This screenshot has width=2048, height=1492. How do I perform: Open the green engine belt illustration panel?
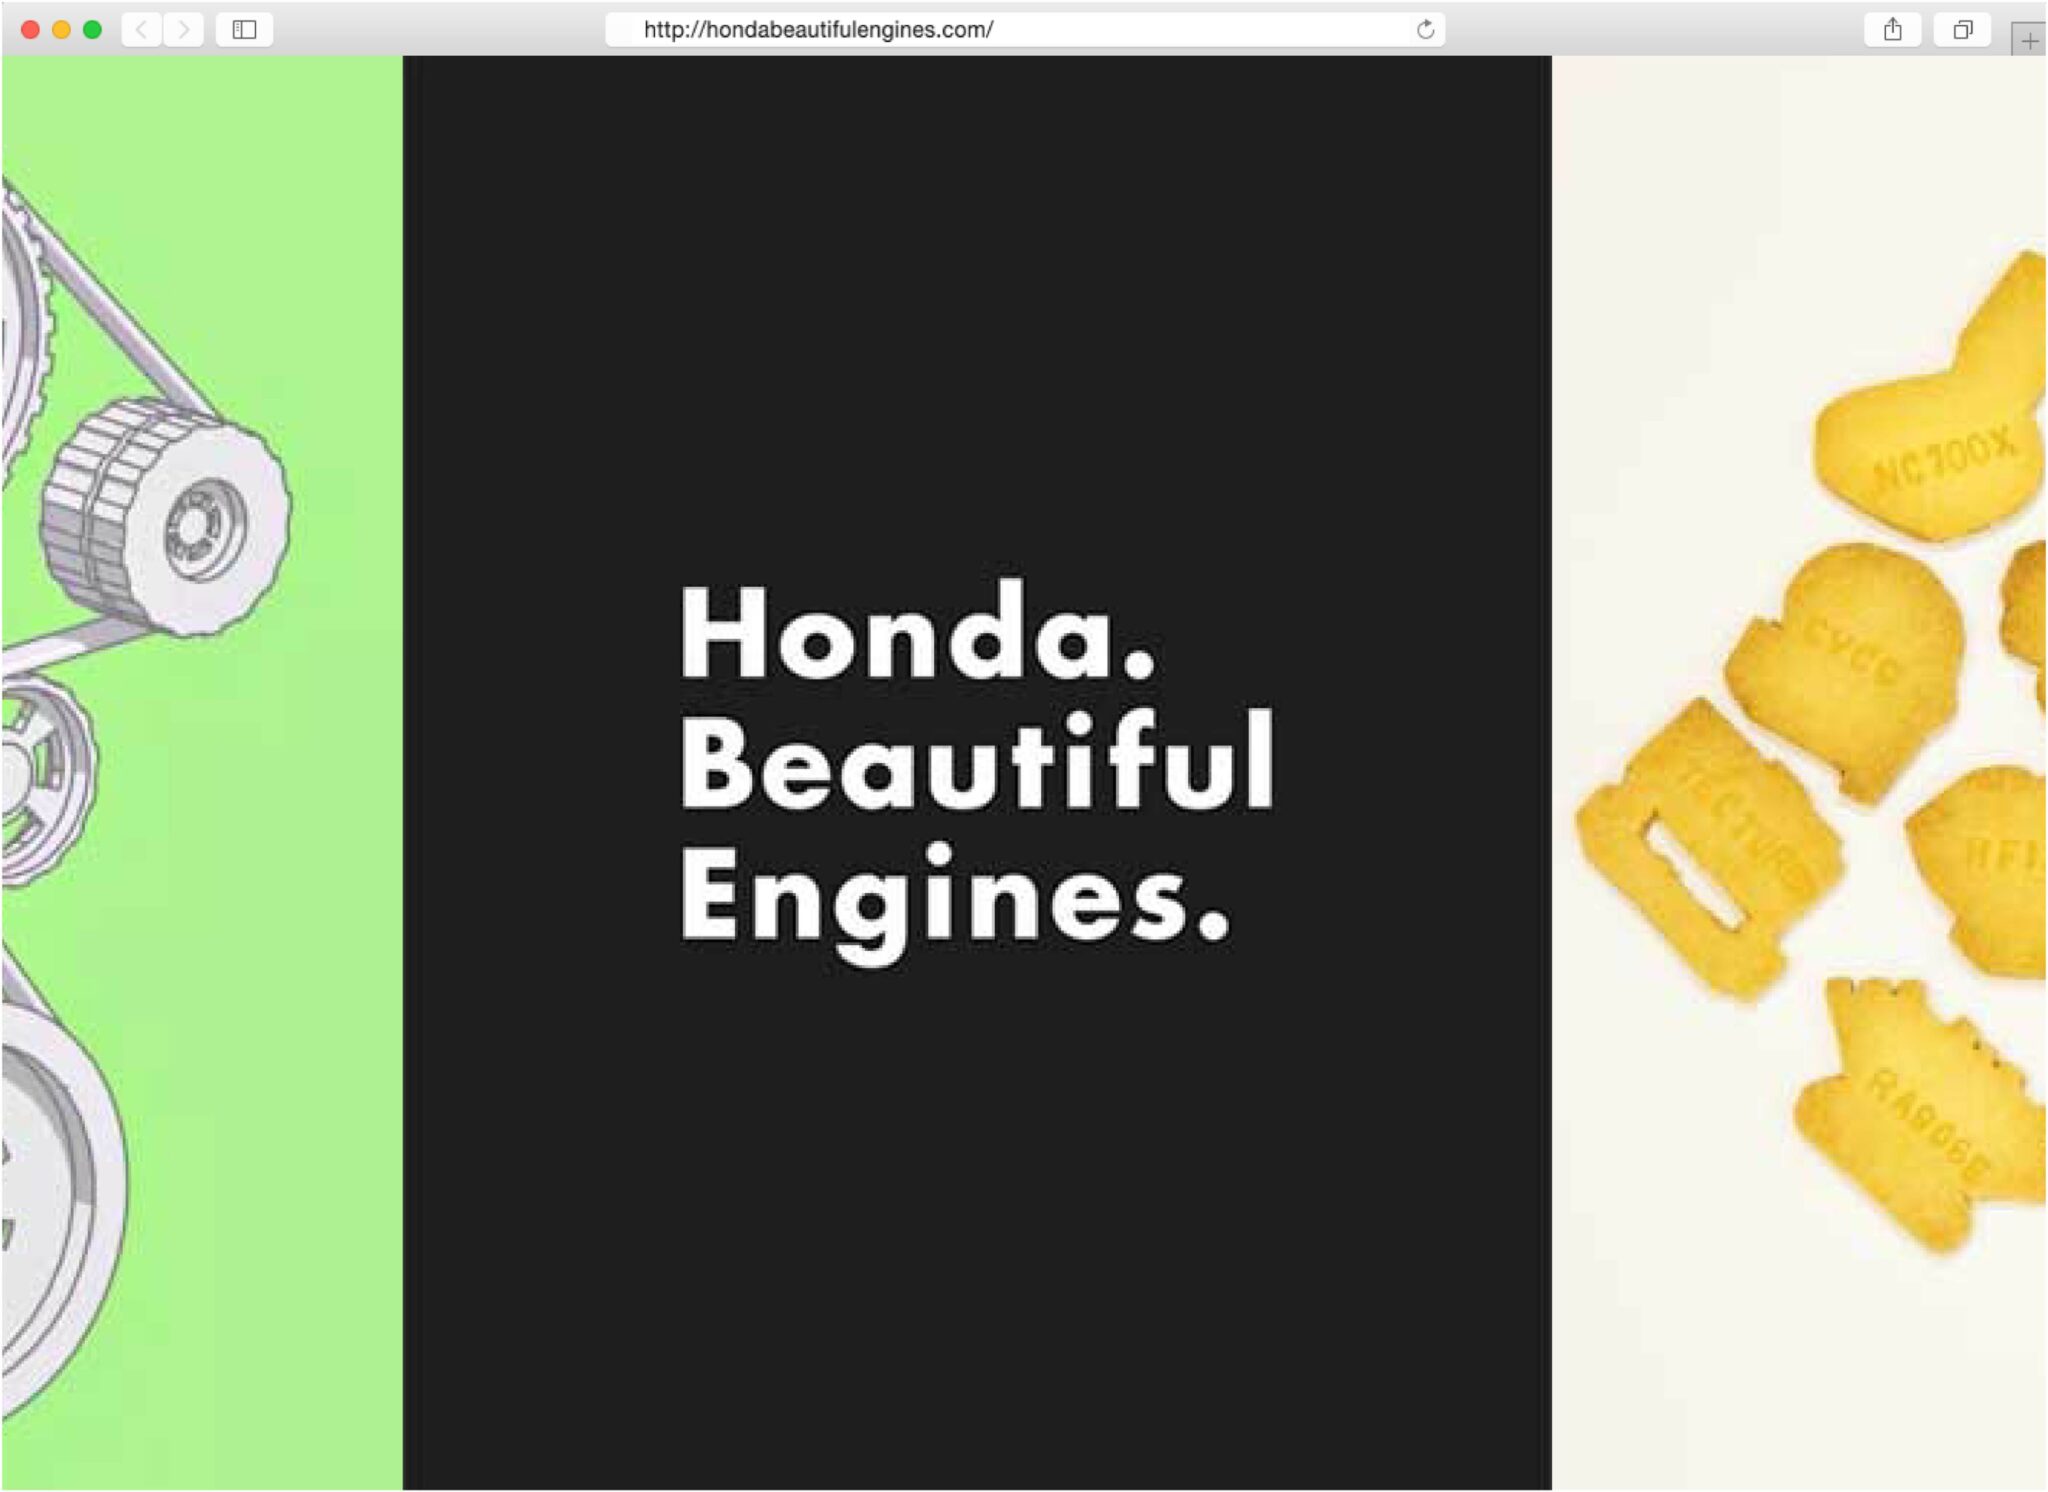click(x=202, y=772)
